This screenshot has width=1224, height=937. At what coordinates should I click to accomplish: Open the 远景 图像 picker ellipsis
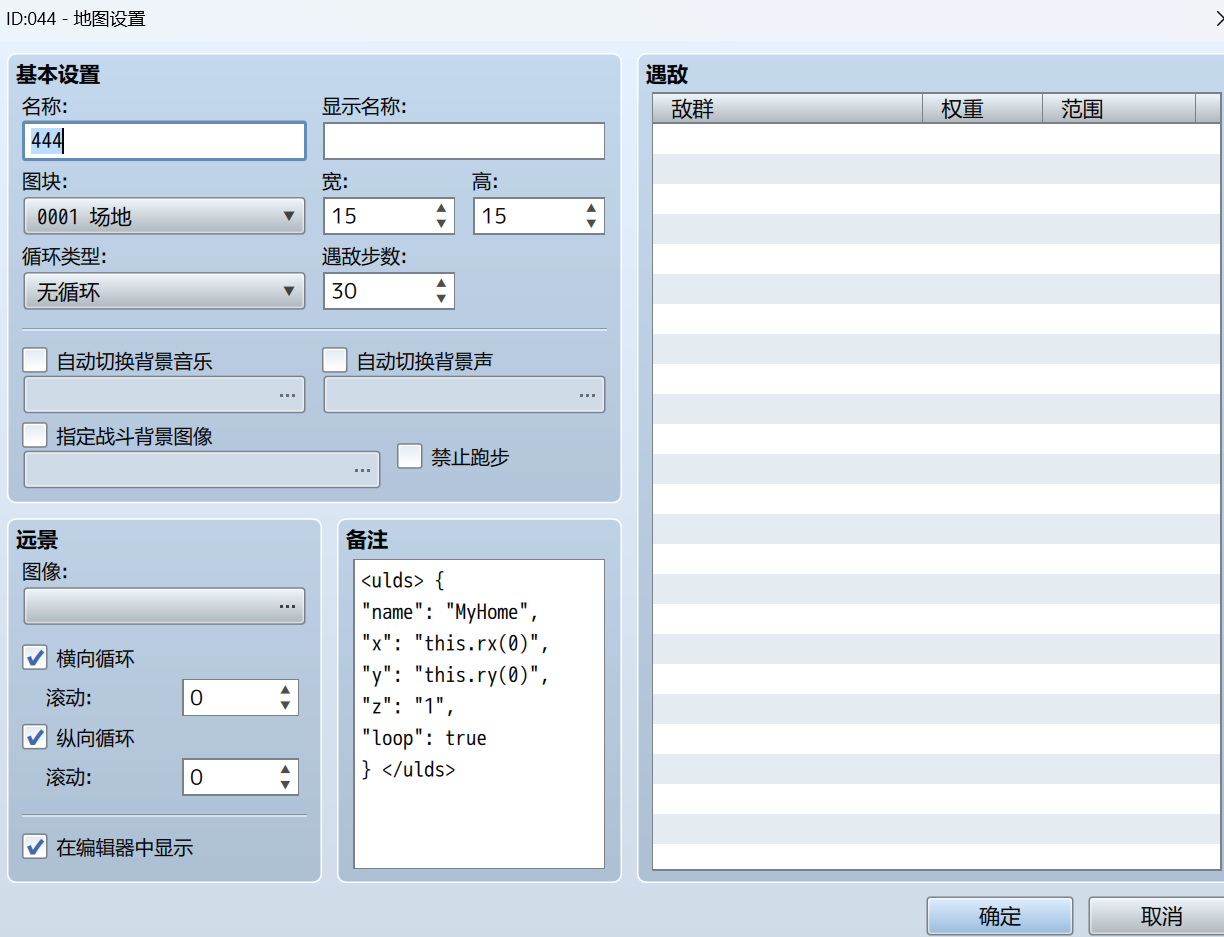(x=287, y=606)
